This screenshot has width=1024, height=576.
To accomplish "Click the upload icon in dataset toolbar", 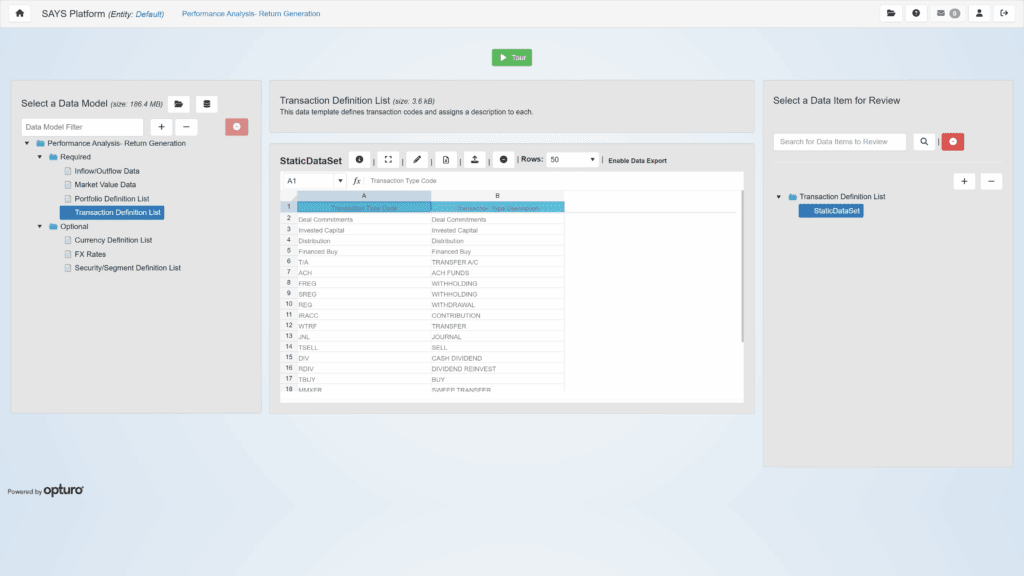I will [x=475, y=160].
